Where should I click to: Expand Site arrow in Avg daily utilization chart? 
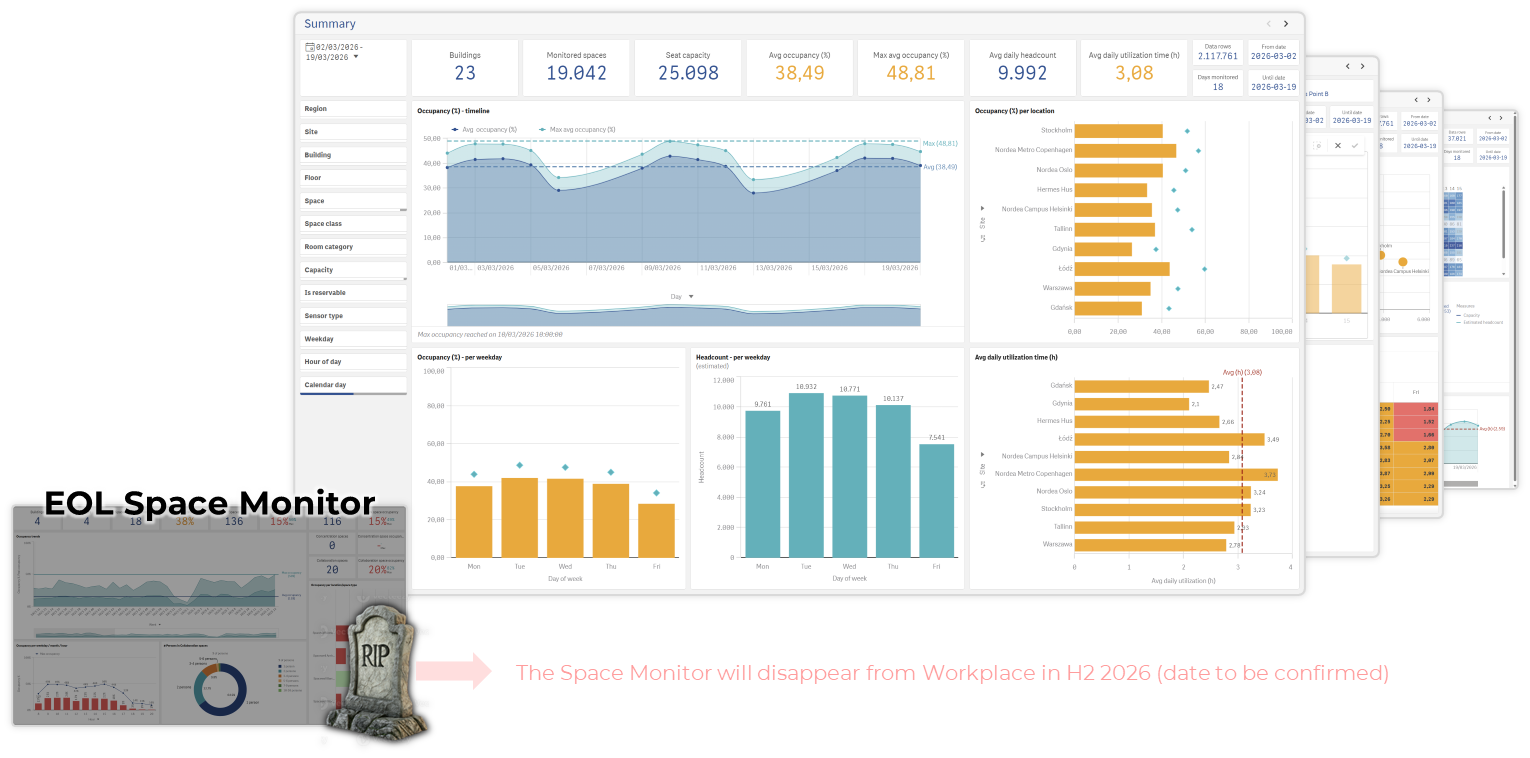tap(982, 453)
